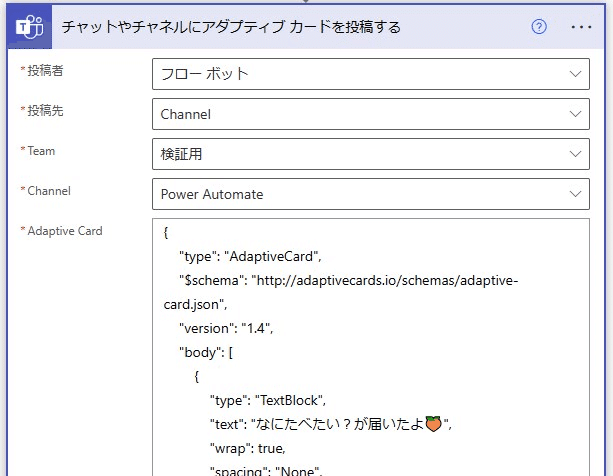613x476 pixels.
Task: Click the line "type": "AdaptiveCard"
Action: tap(250, 256)
